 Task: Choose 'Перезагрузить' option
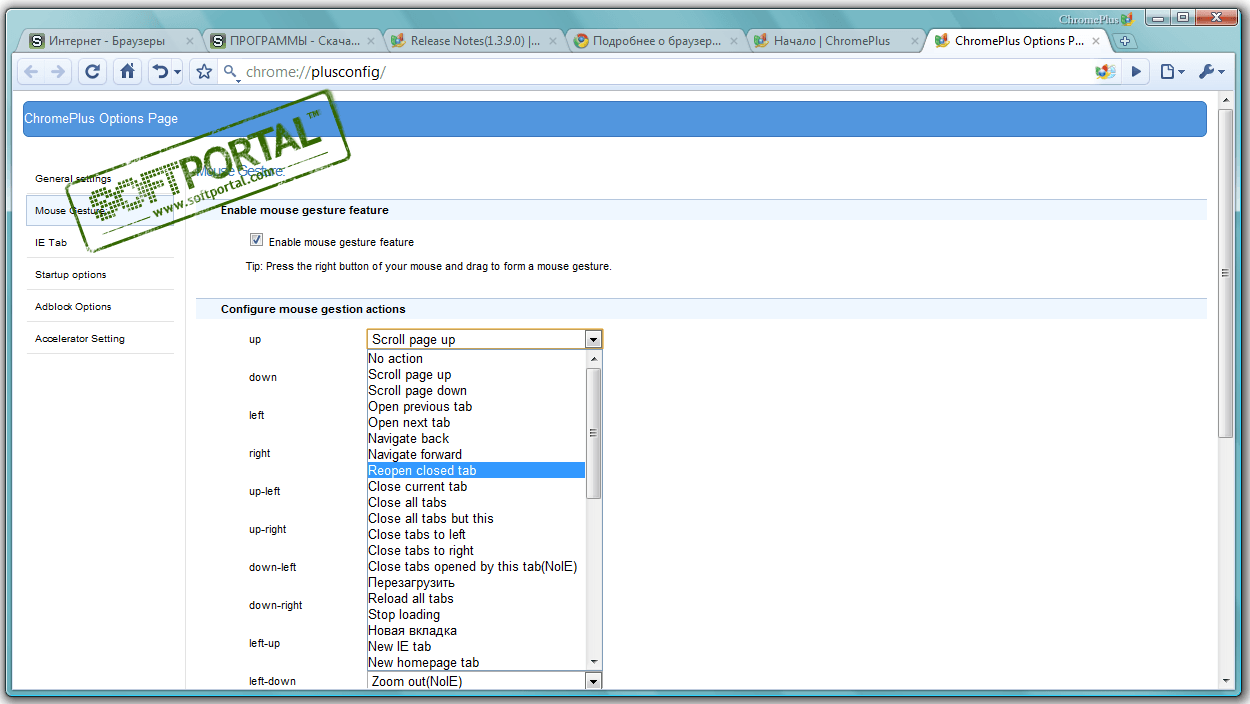476,582
